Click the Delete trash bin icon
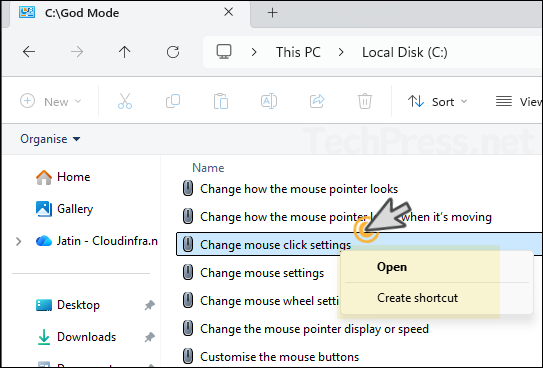This screenshot has height=368, width=543. (365, 101)
